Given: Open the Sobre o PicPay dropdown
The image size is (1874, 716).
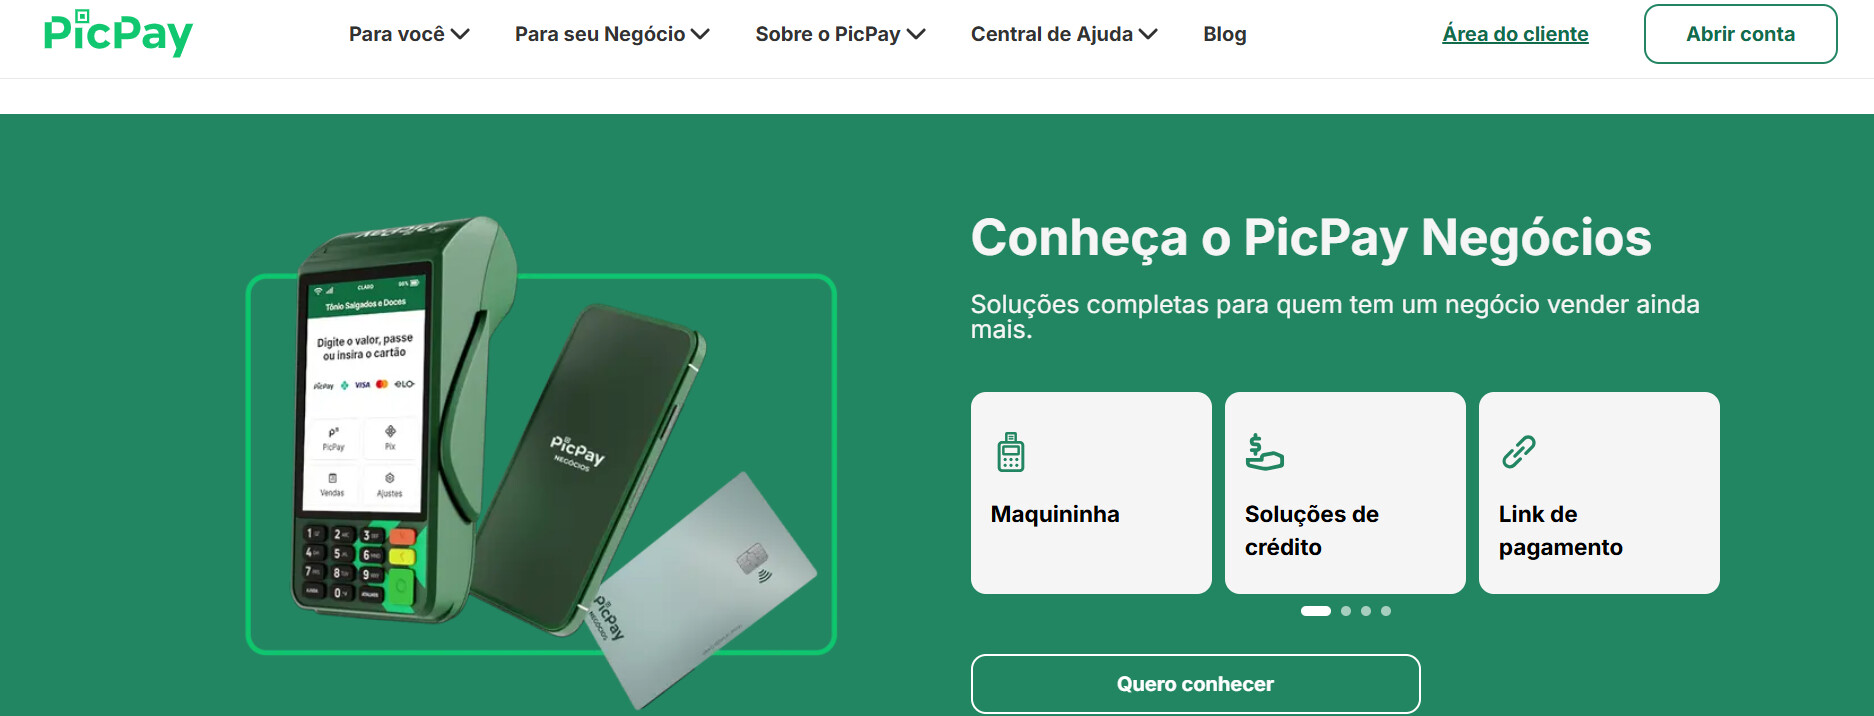Looking at the screenshot, I should 840,34.
